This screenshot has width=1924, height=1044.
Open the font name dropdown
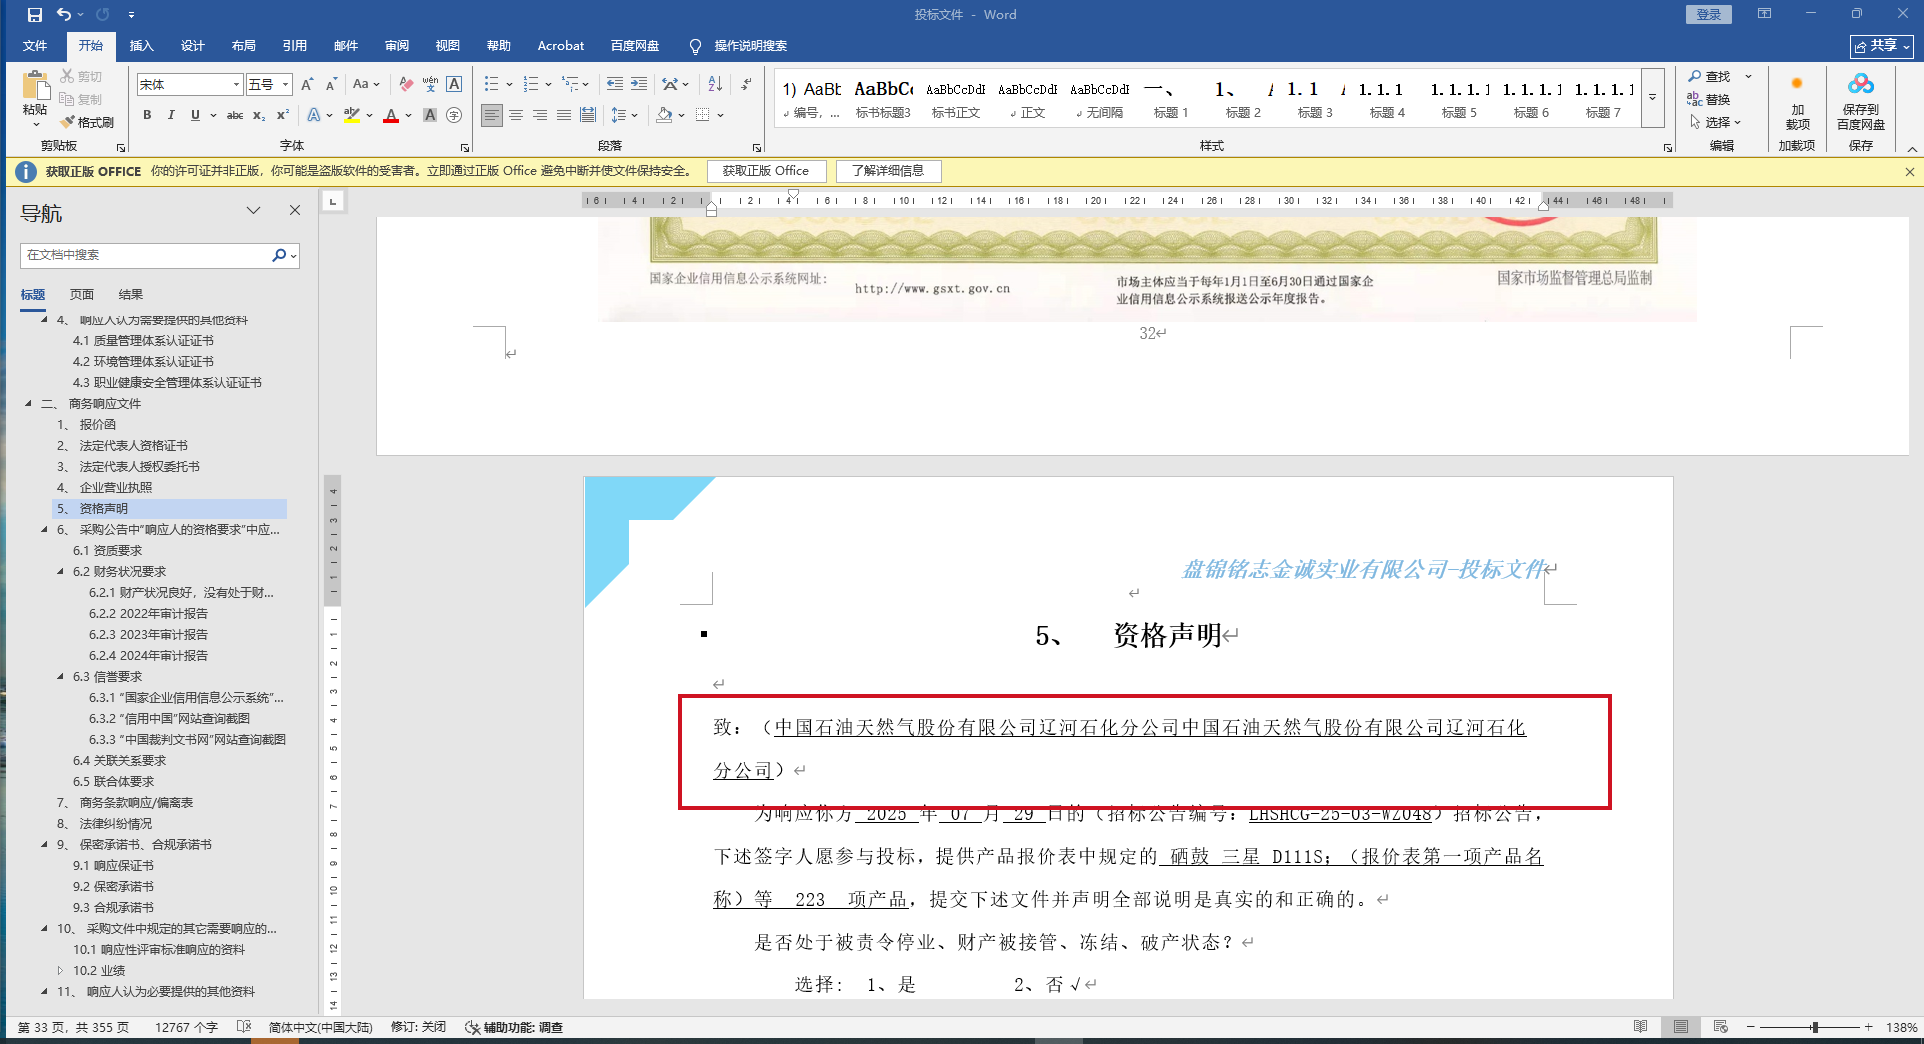236,85
